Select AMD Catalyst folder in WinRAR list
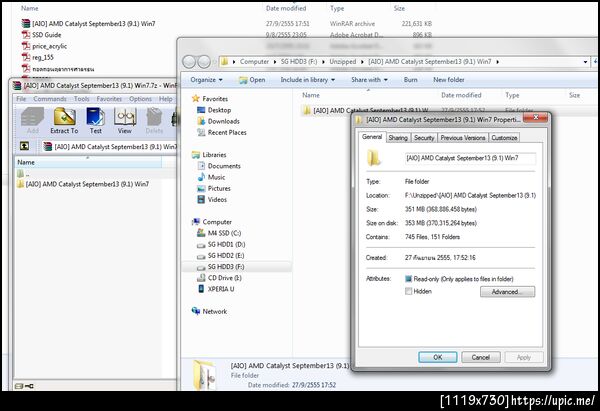Screen dimensions: 600x411 83,184
